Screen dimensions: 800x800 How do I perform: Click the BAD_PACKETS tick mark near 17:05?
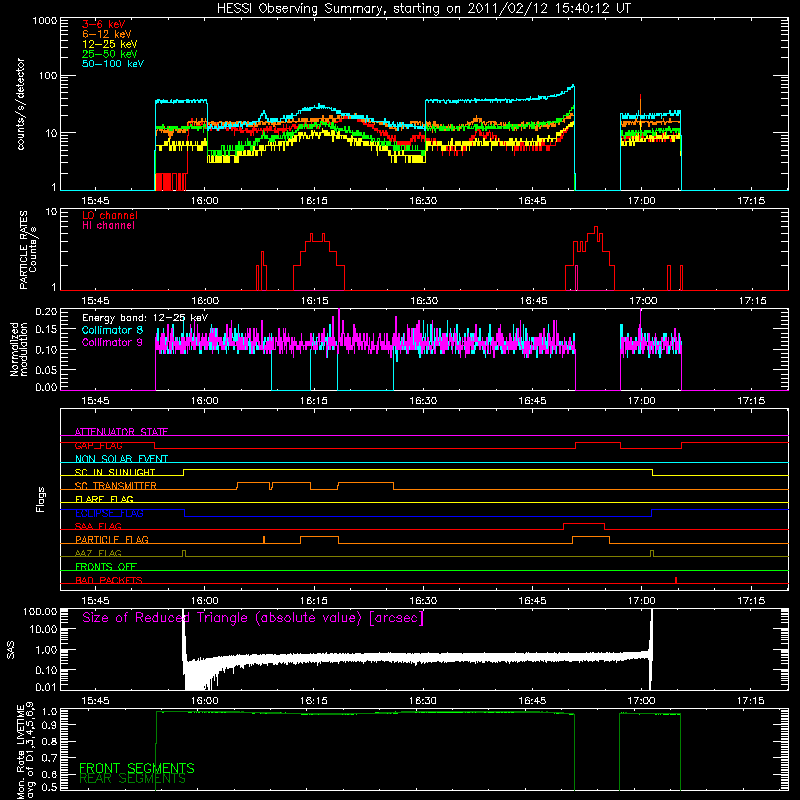coord(676,580)
